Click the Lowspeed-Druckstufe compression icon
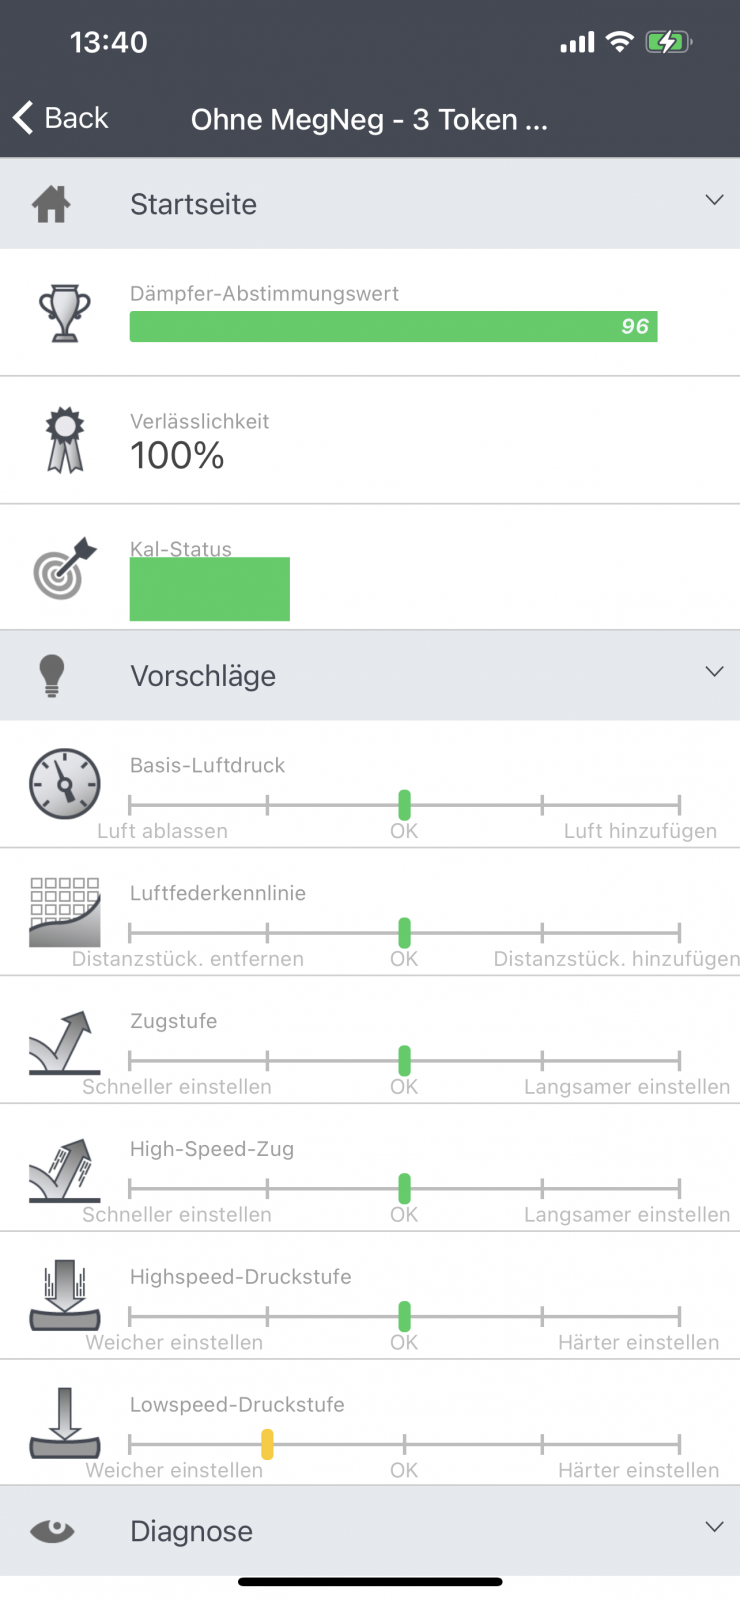 (65, 1424)
